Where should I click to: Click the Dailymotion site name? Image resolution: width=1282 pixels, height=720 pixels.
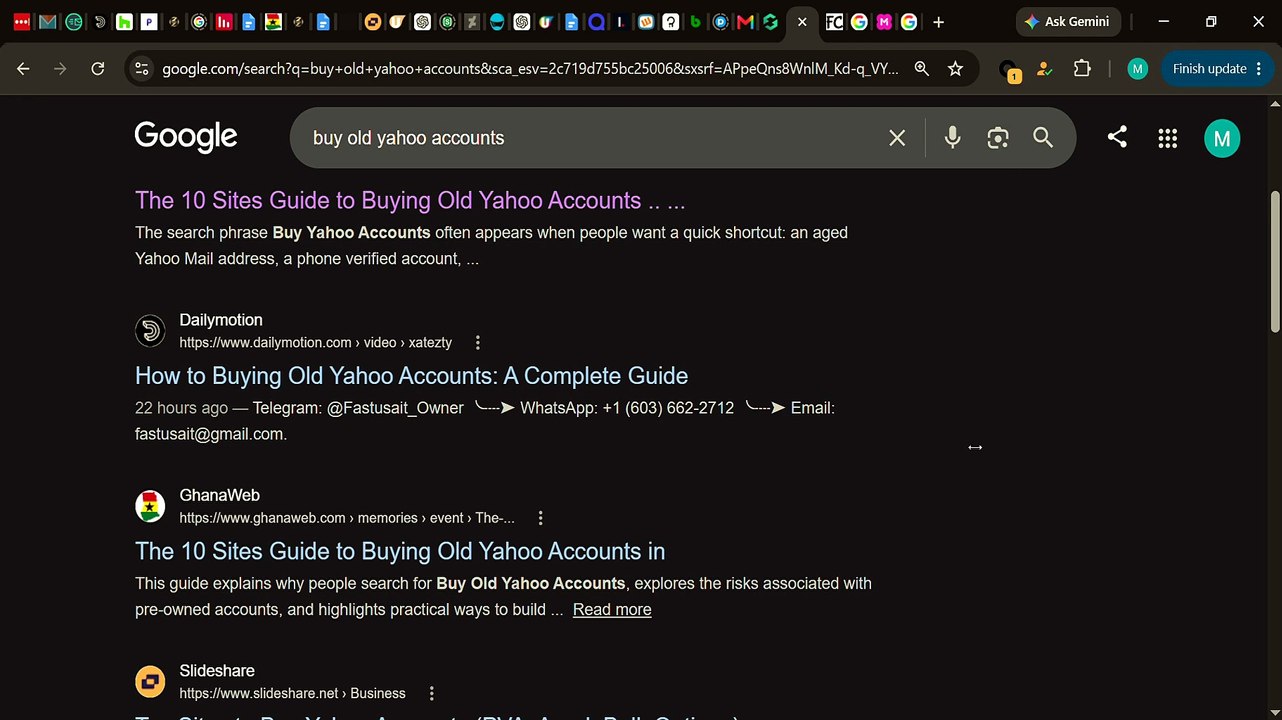tap(221, 320)
